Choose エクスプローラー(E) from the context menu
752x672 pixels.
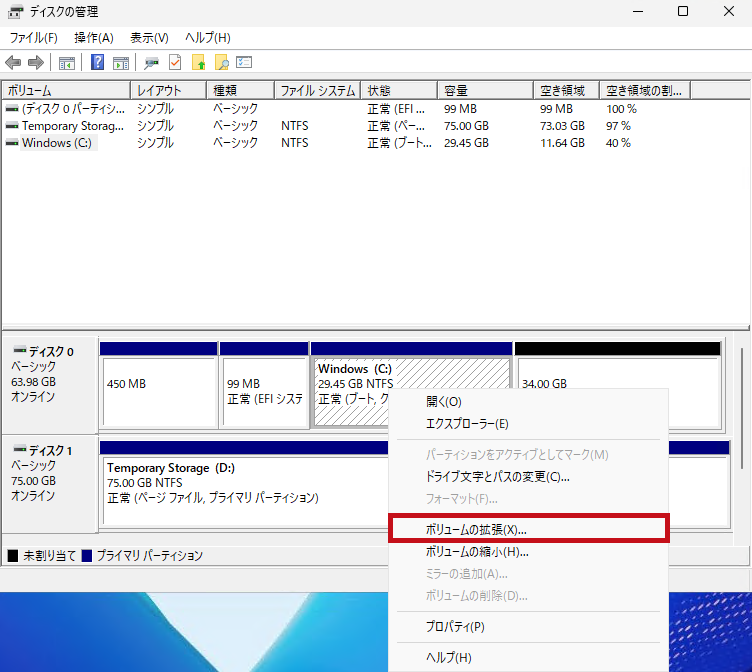pyautogui.click(x=528, y=424)
